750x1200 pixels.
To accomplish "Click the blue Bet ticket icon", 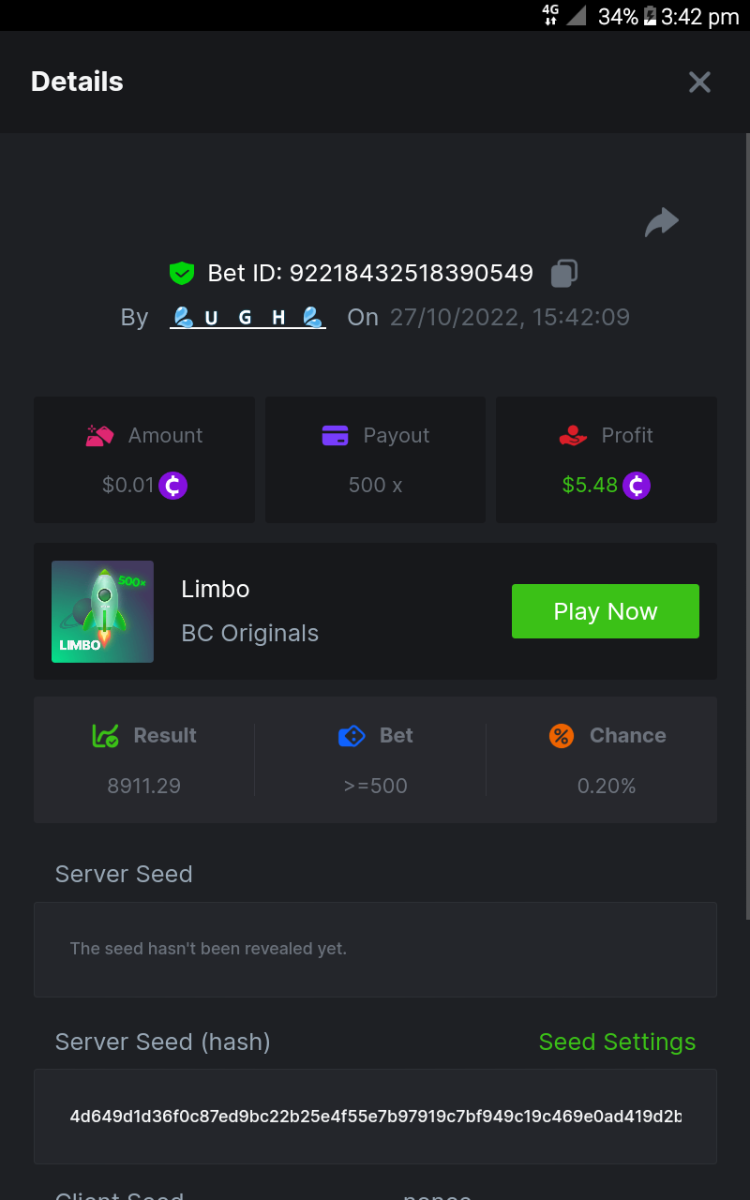I will (352, 736).
